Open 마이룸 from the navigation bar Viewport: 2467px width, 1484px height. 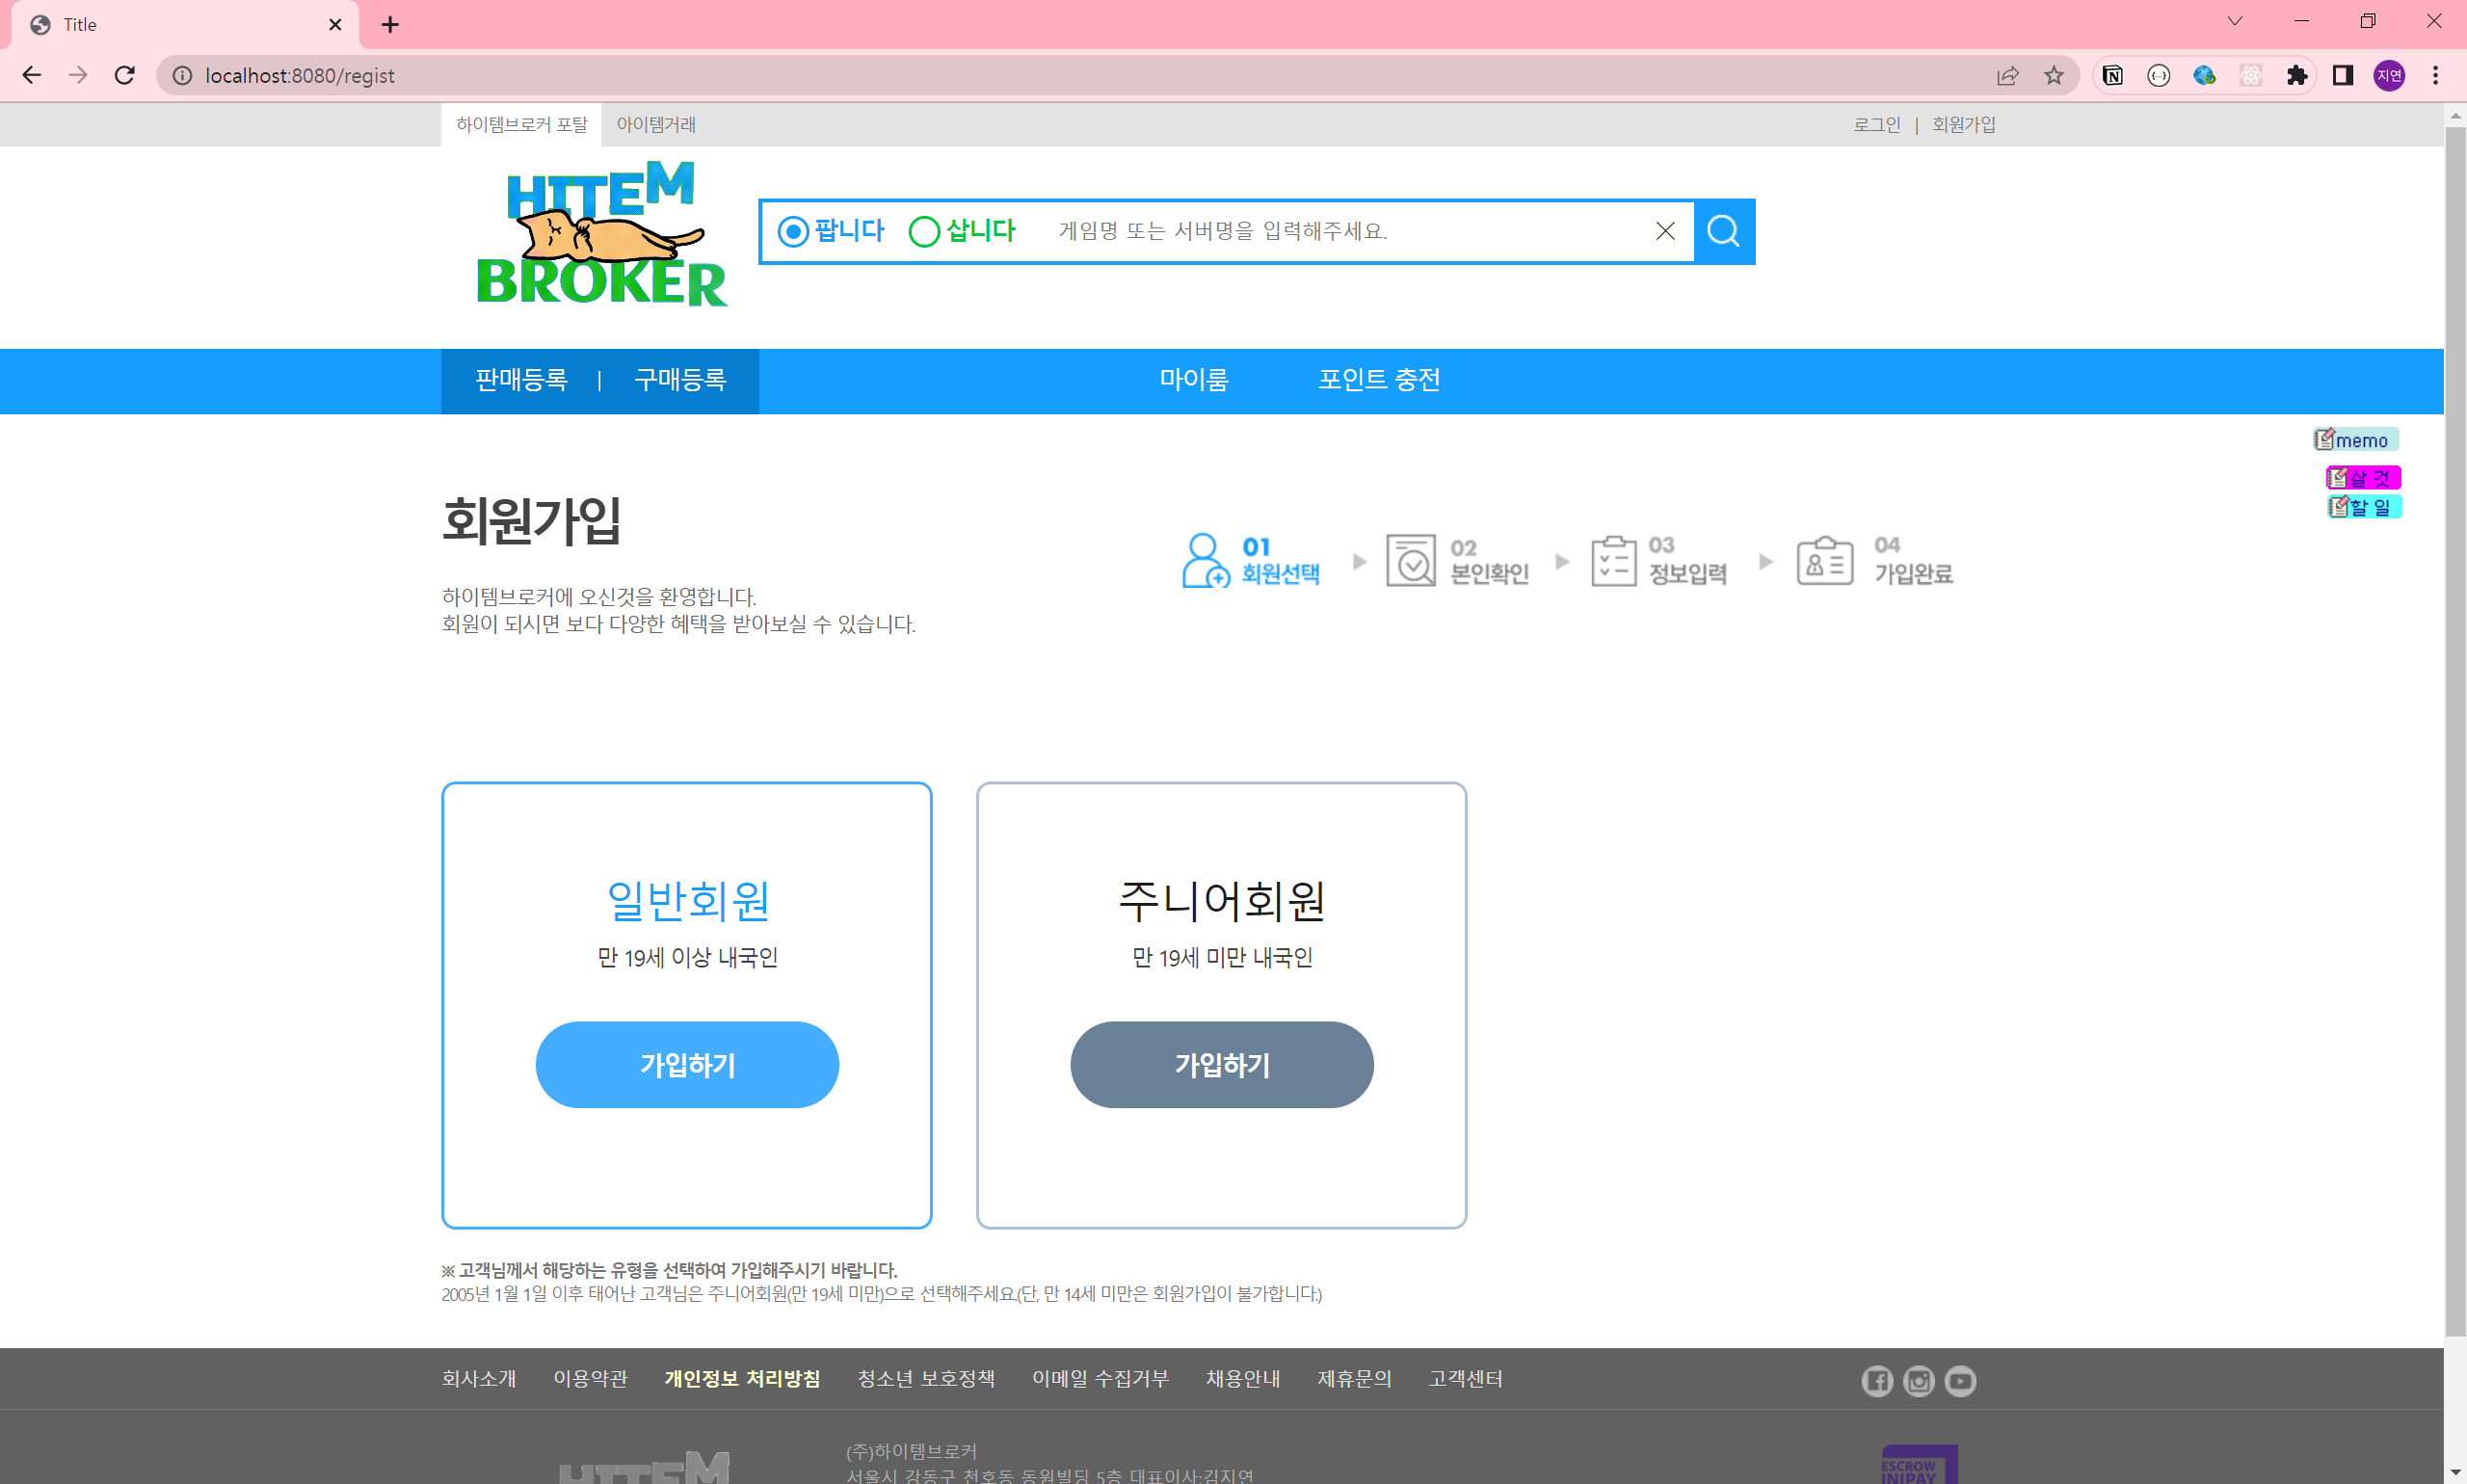click(1195, 380)
